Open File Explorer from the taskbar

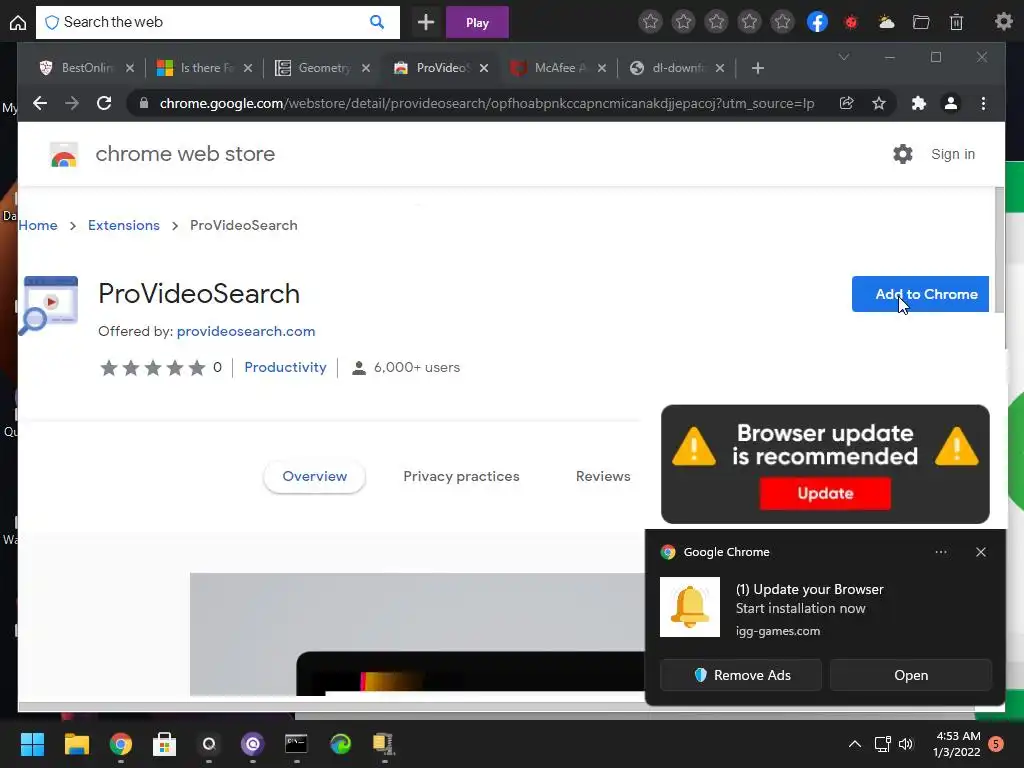(76, 744)
